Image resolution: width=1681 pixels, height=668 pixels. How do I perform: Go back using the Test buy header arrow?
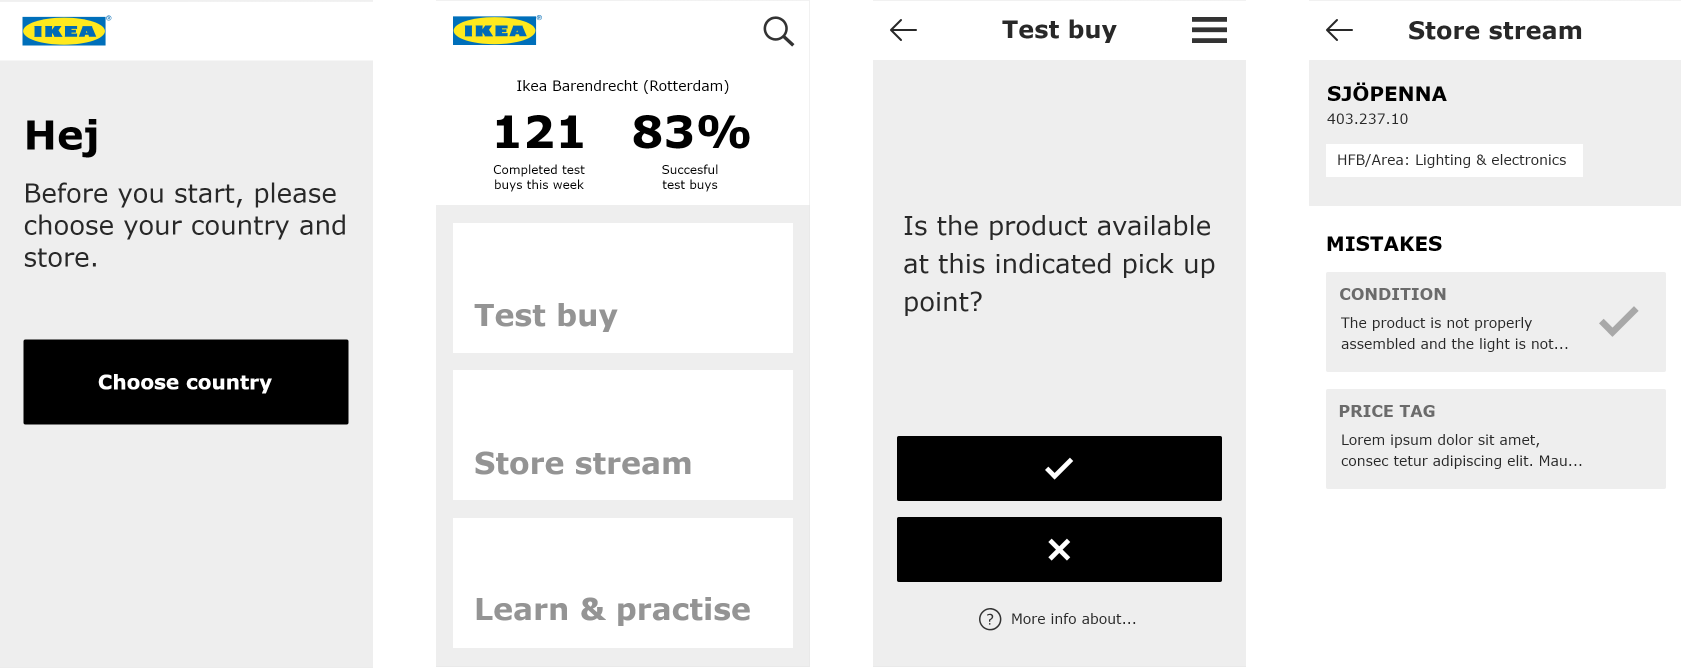903,30
